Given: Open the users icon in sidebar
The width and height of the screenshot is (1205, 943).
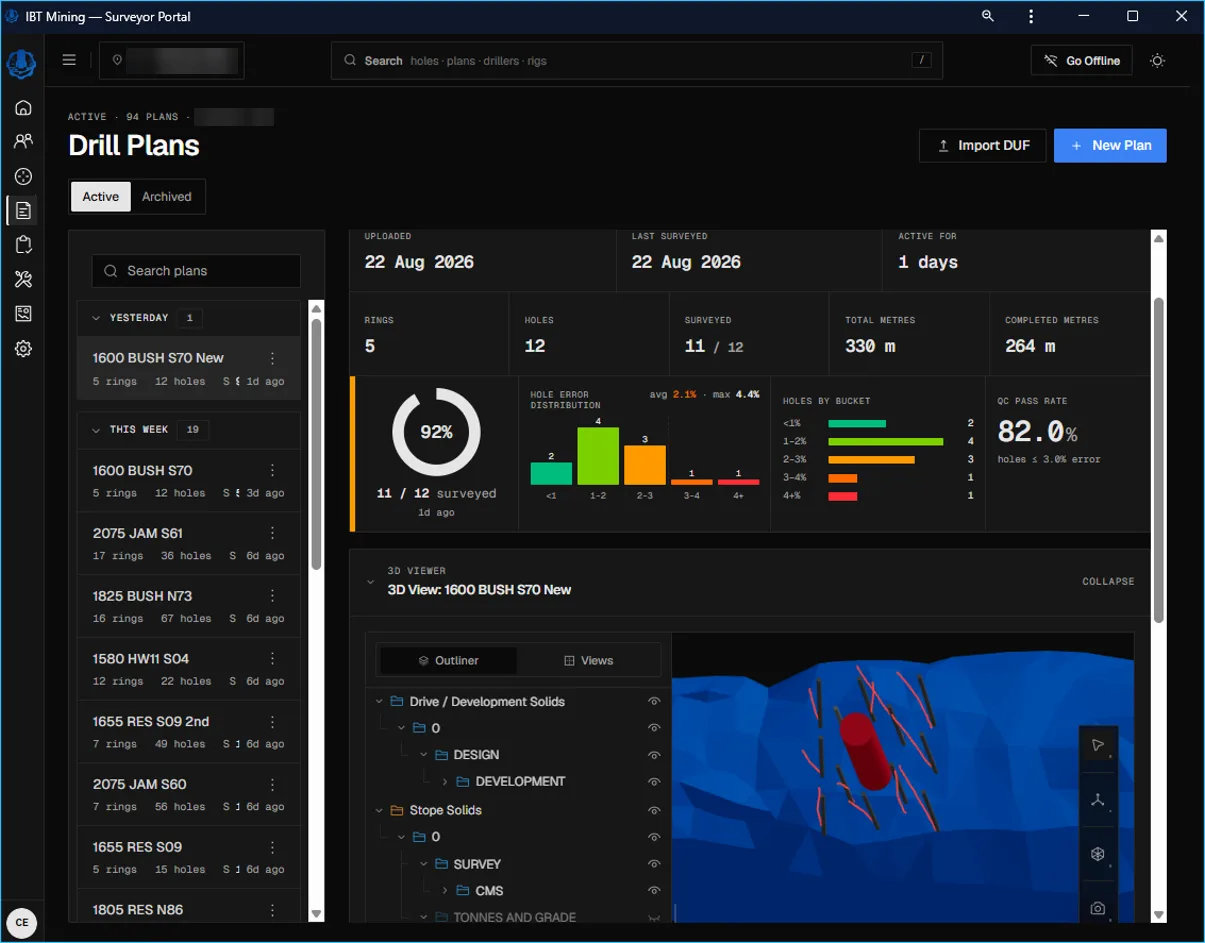Looking at the screenshot, I should (23, 142).
